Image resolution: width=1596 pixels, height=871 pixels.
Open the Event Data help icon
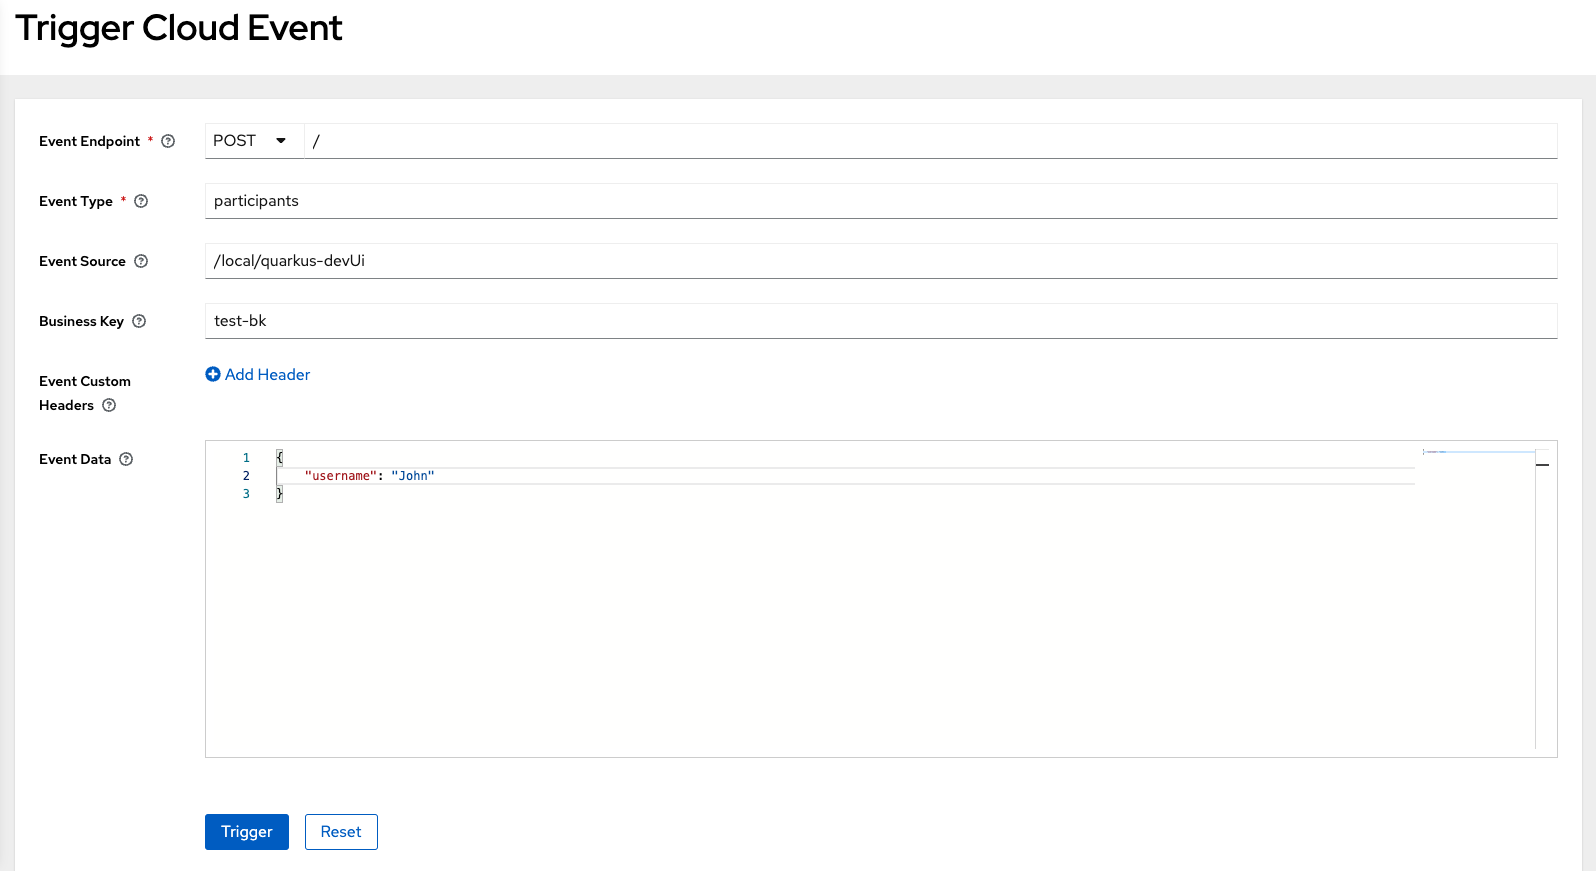click(125, 459)
